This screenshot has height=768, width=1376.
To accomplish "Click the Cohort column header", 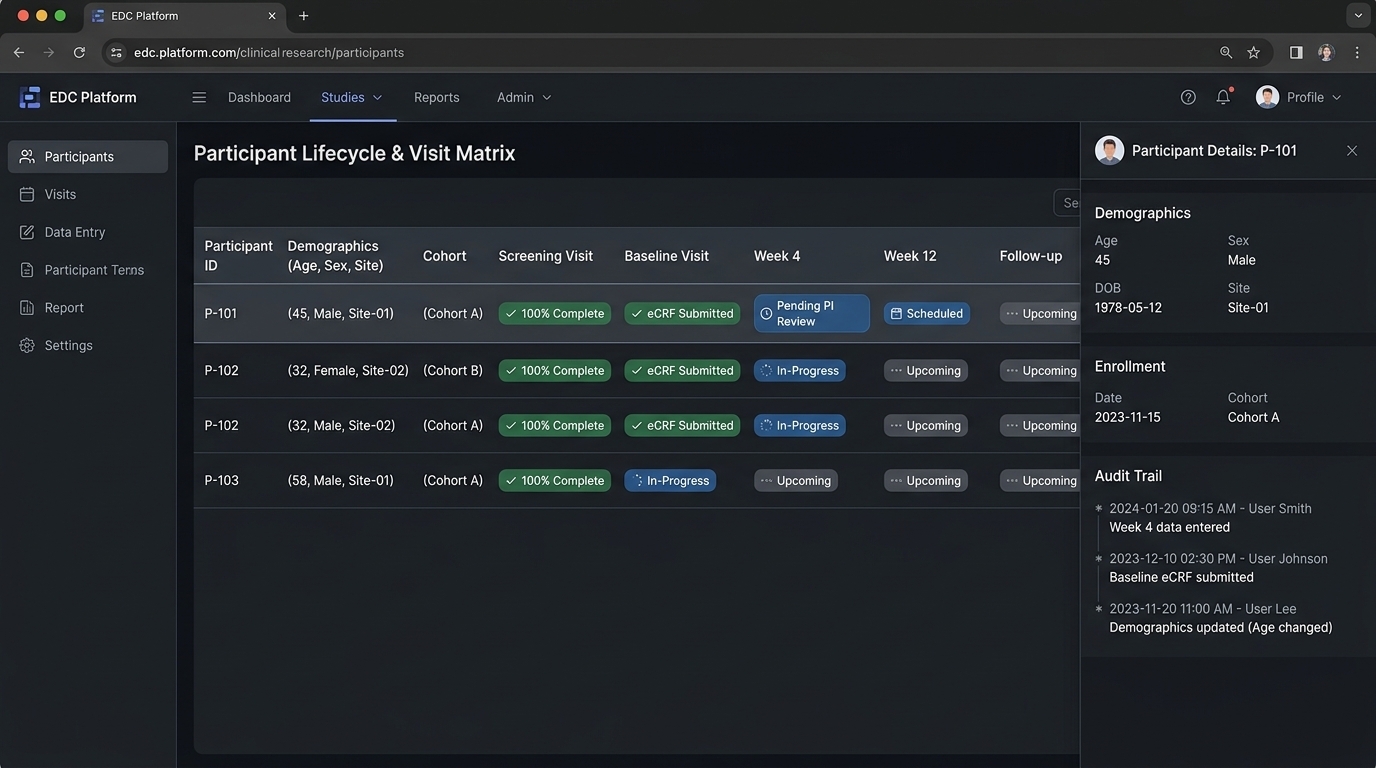I will (x=445, y=256).
